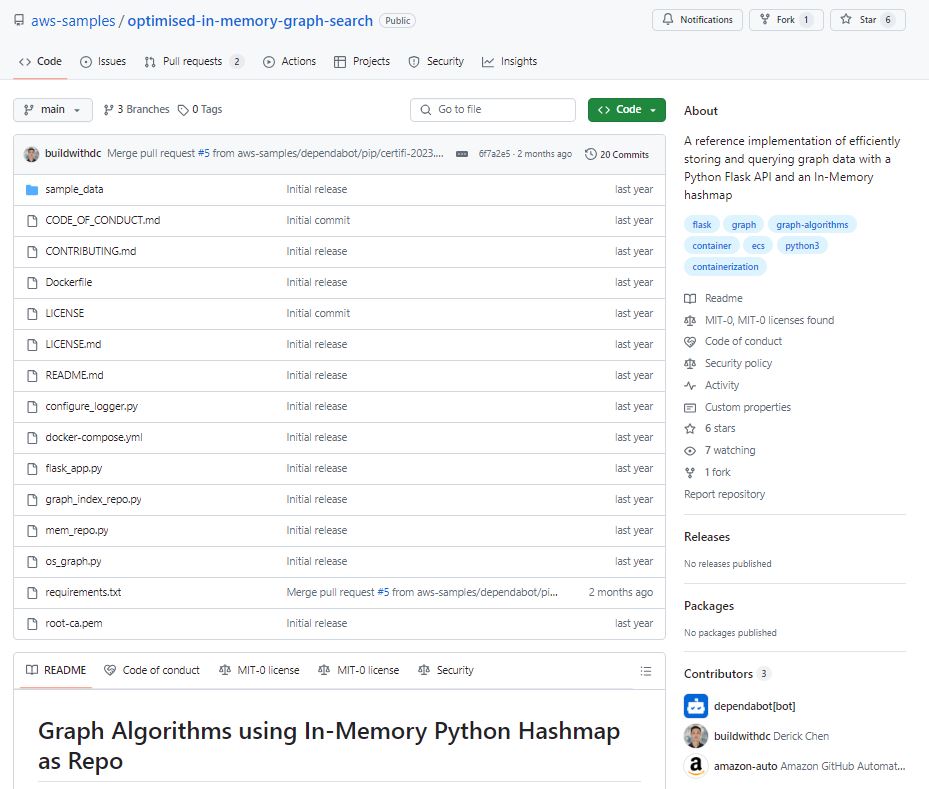The height and width of the screenshot is (789, 929).
Task: Click the amazon-auto contributor avatar
Action: [x=696, y=766]
